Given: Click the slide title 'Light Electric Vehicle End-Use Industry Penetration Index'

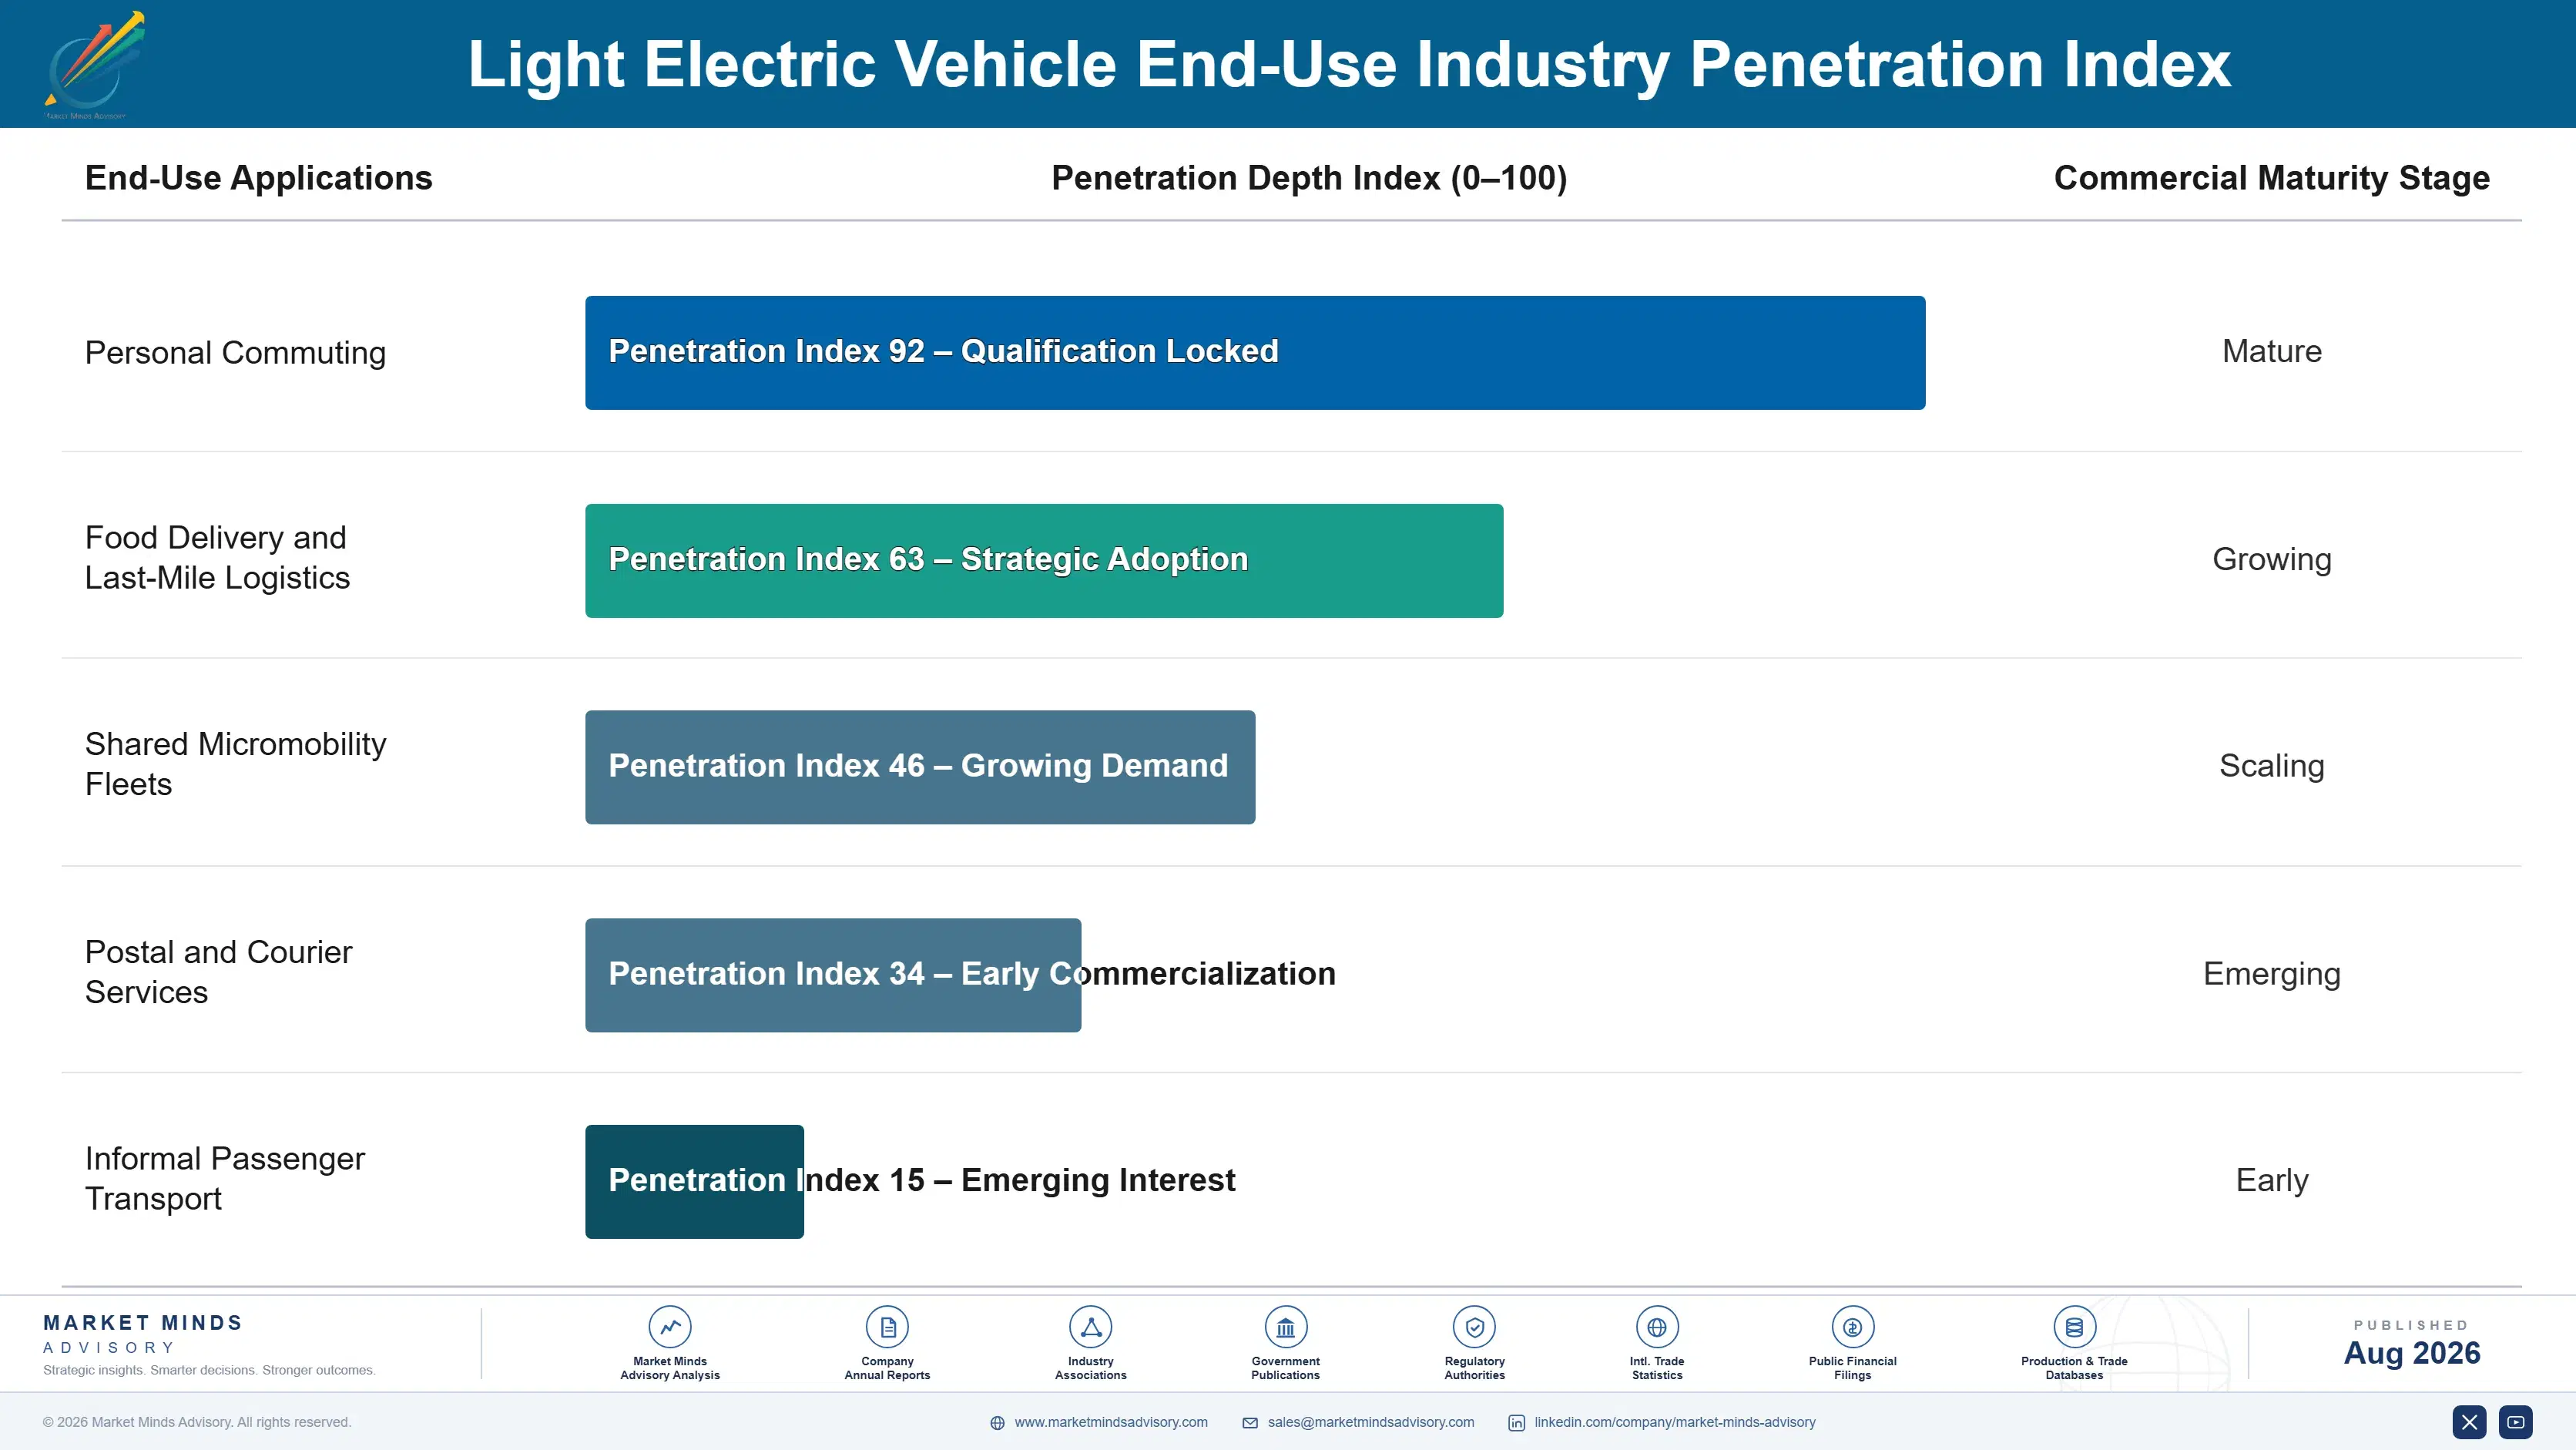Looking at the screenshot, I should pyautogui.click(x=1349, y=64).
